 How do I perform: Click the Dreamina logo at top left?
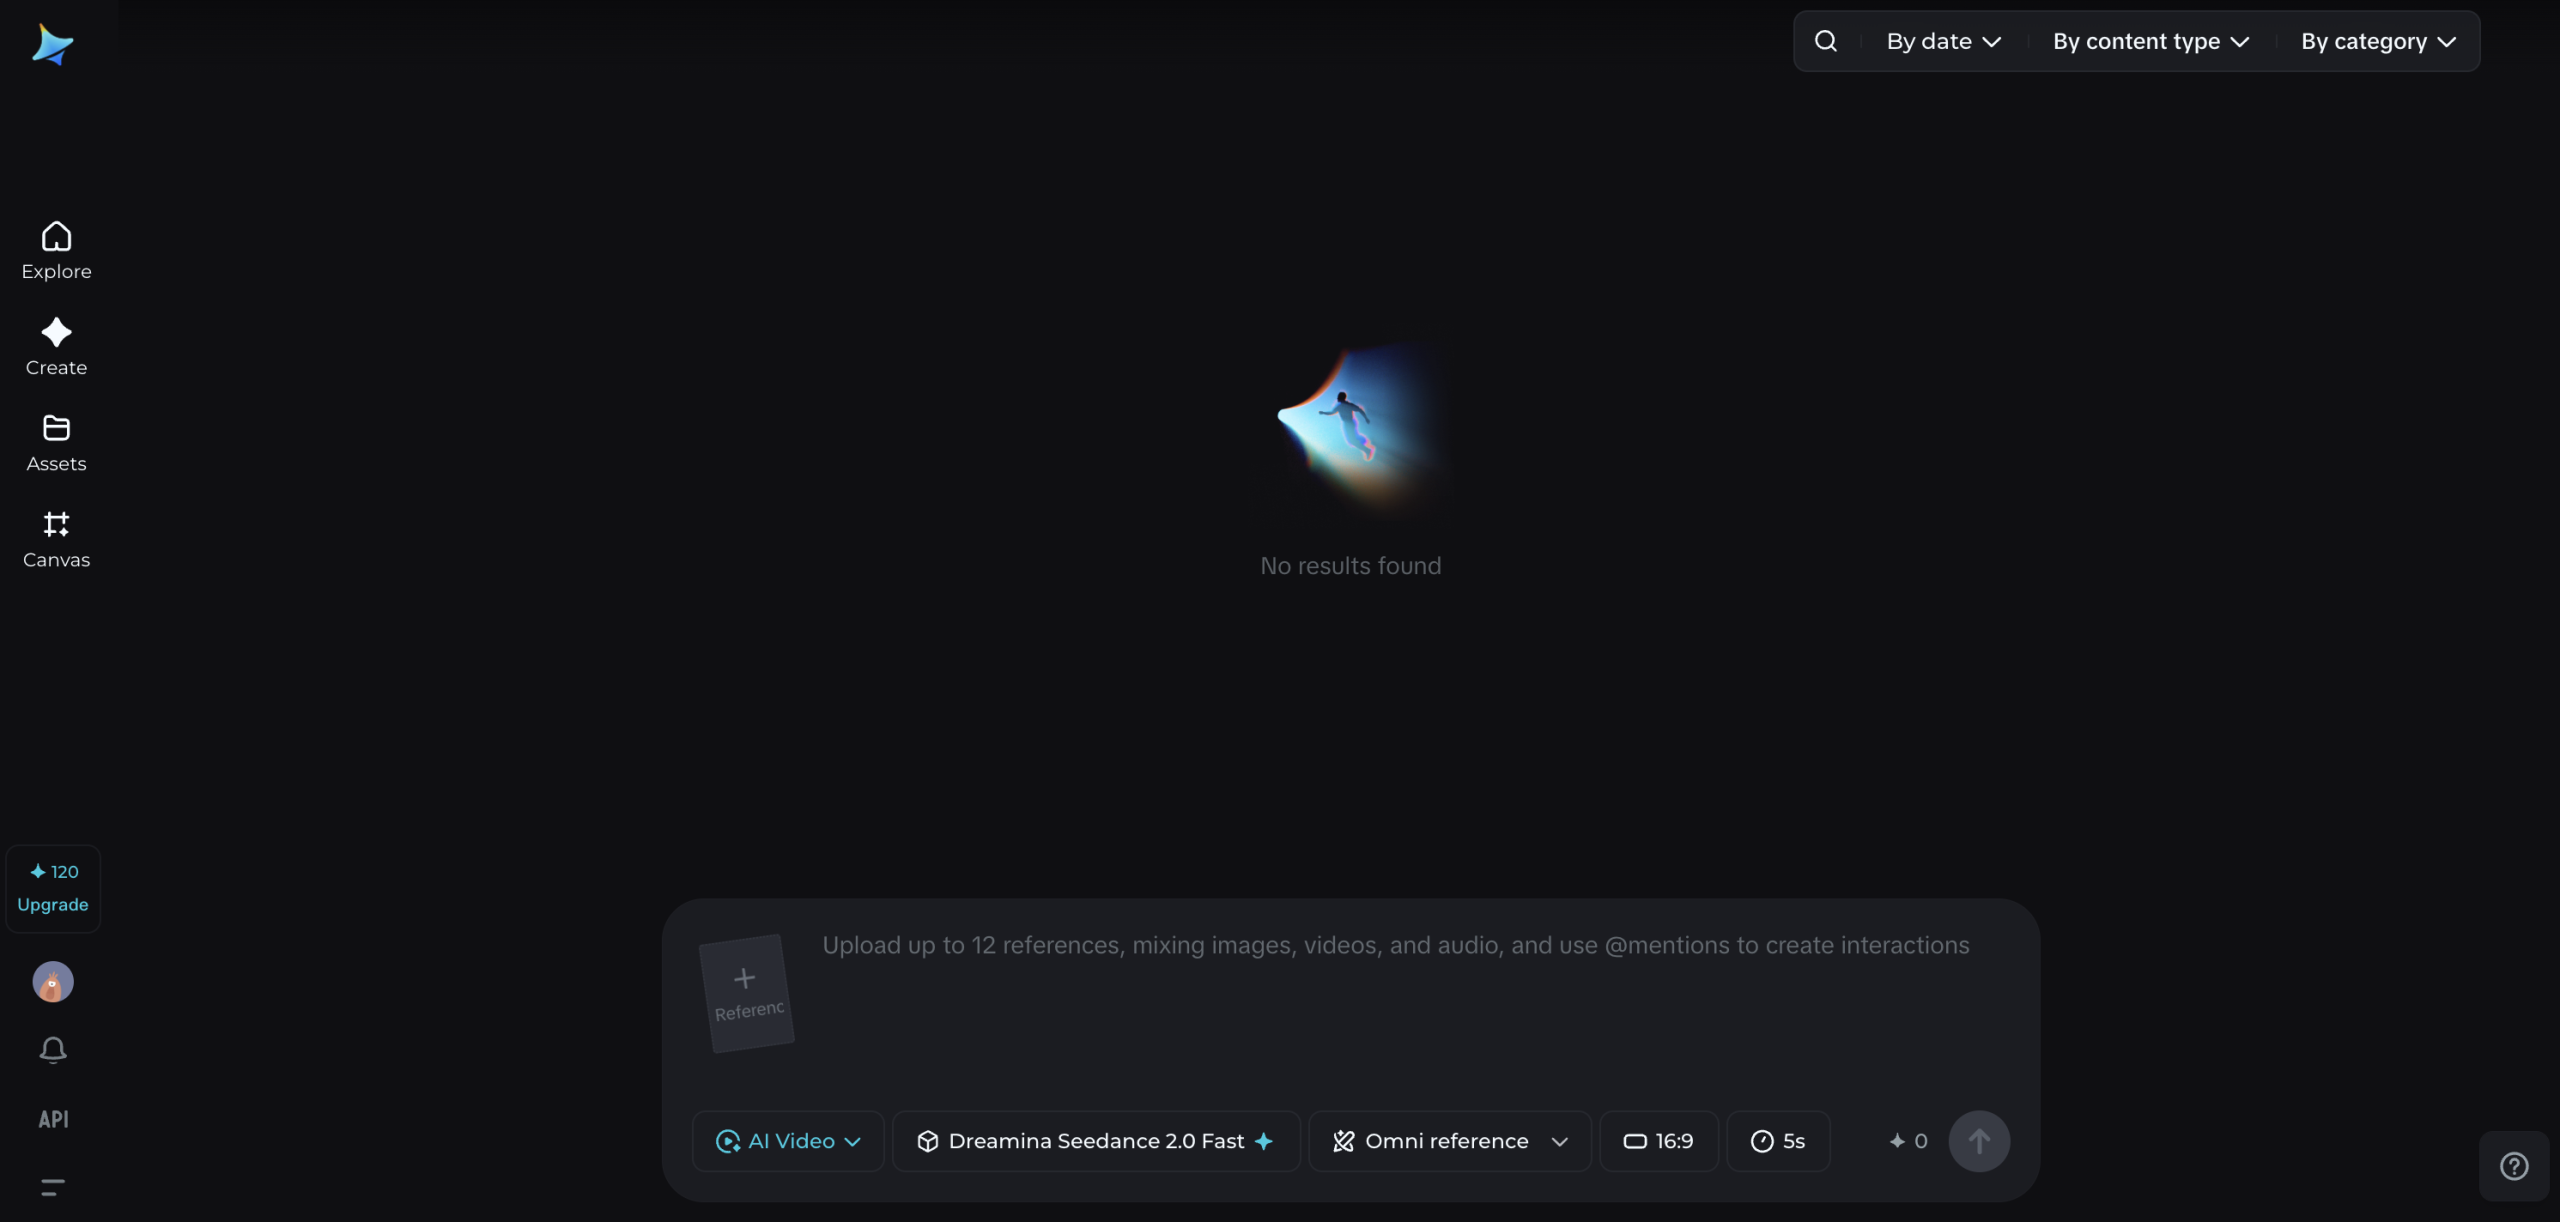(52, 44)
